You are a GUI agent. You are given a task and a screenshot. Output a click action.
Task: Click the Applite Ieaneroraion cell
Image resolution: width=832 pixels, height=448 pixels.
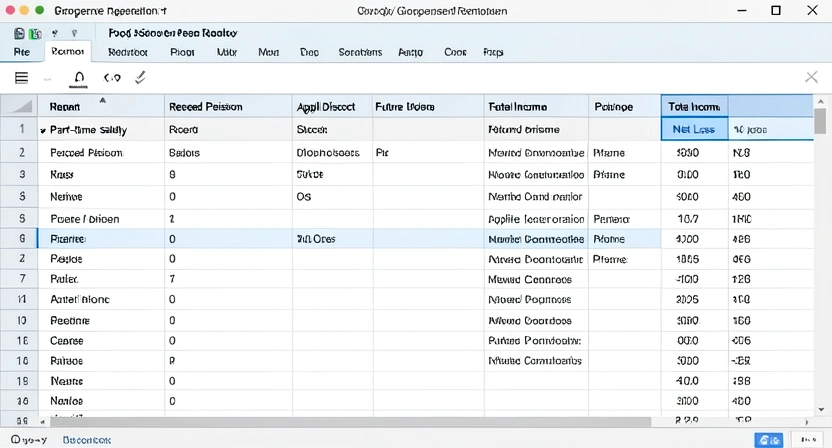coord(536,219)
